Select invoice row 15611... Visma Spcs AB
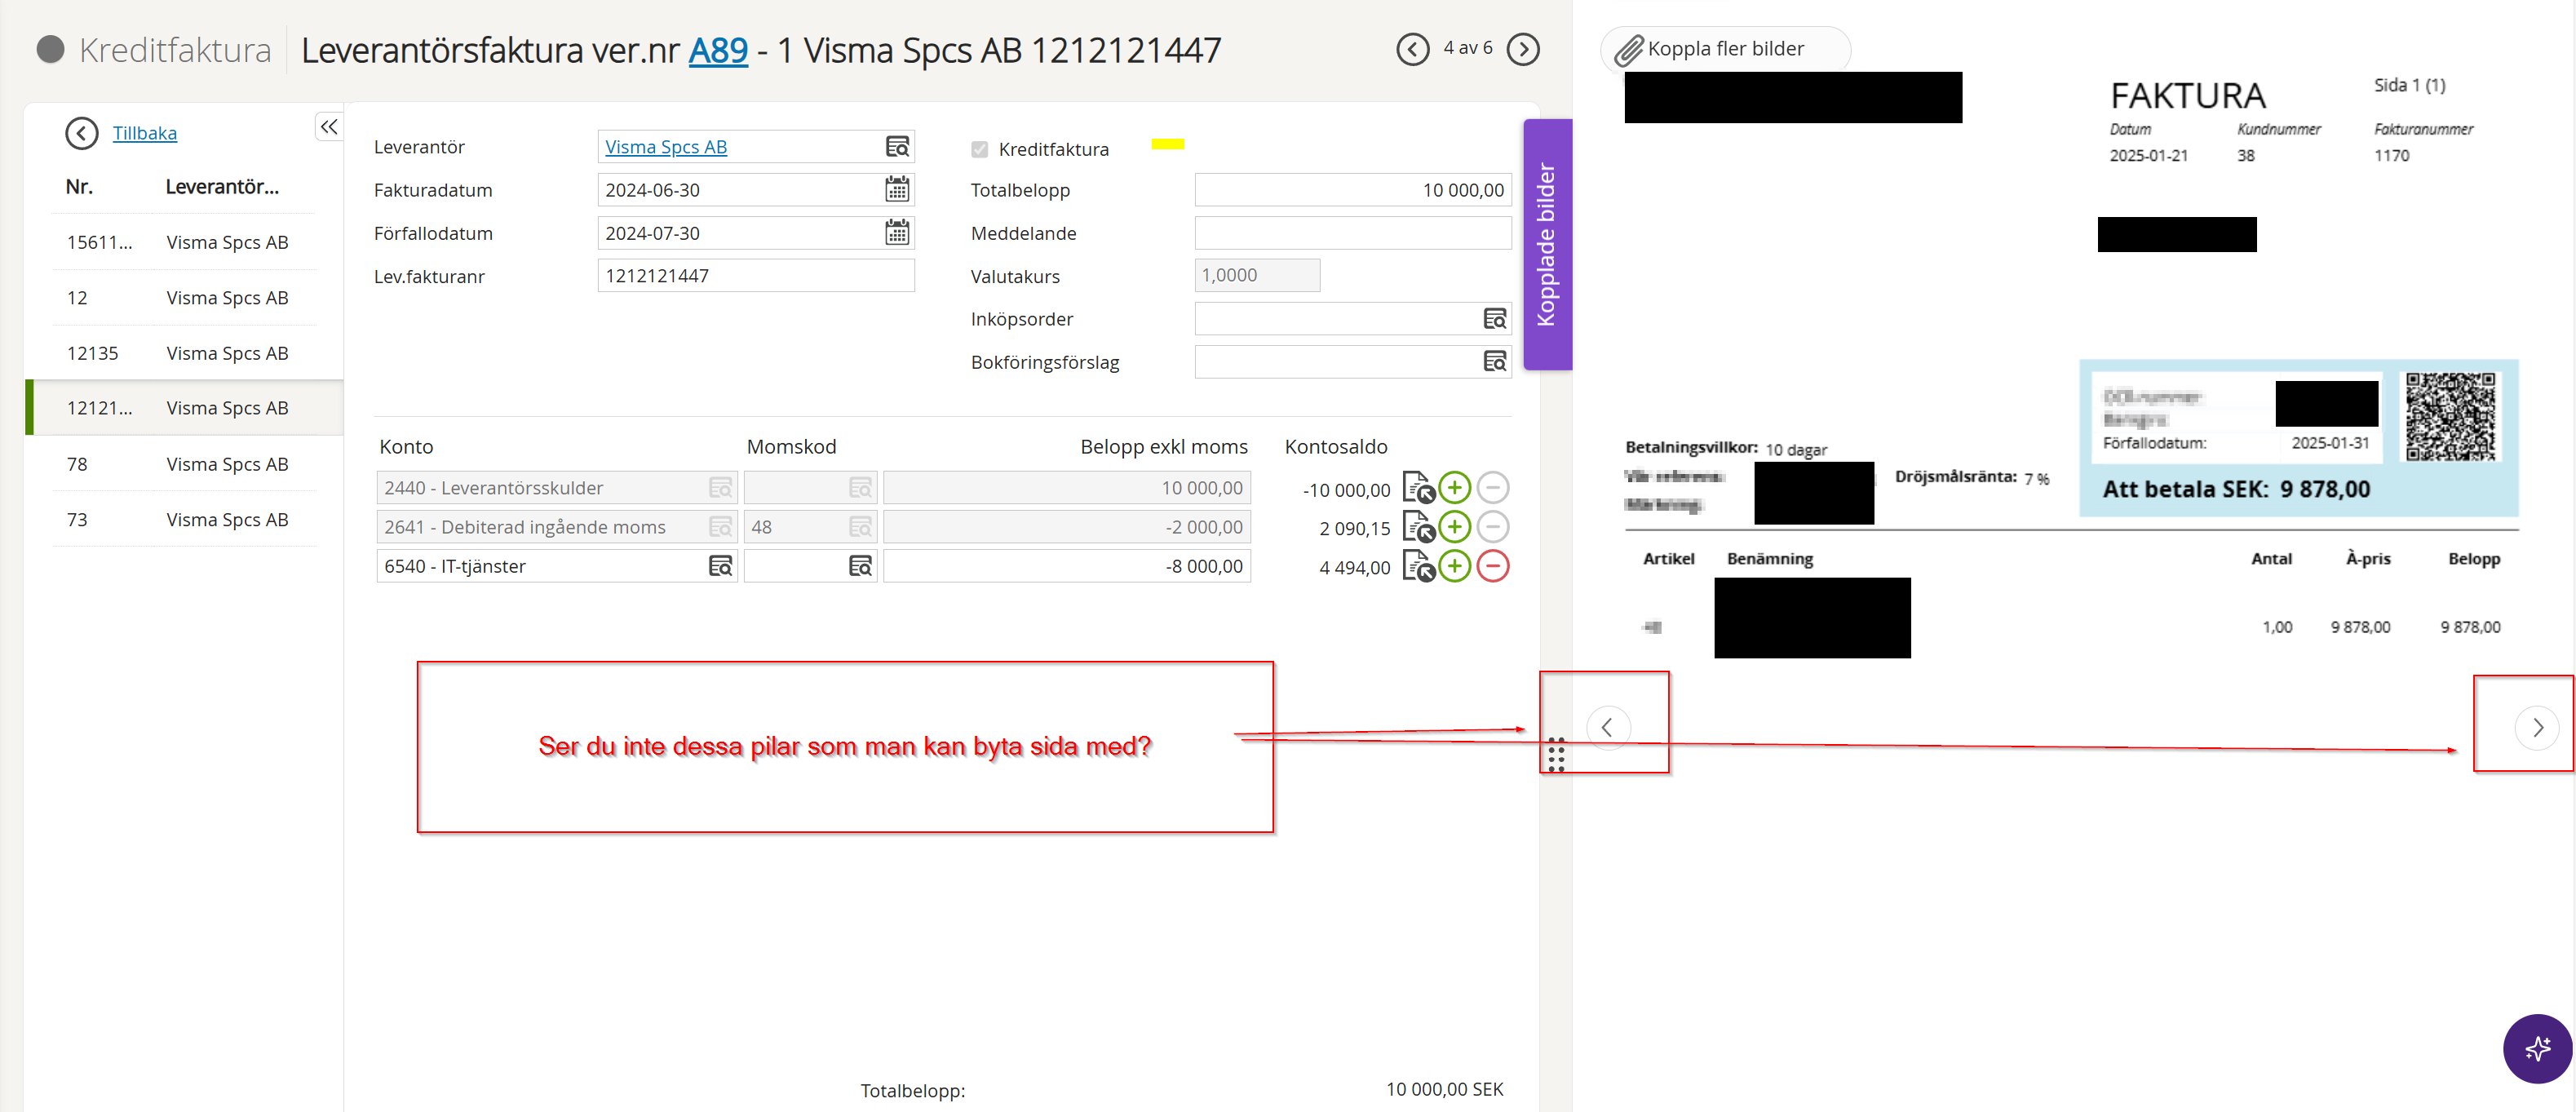 click(184, 242)
